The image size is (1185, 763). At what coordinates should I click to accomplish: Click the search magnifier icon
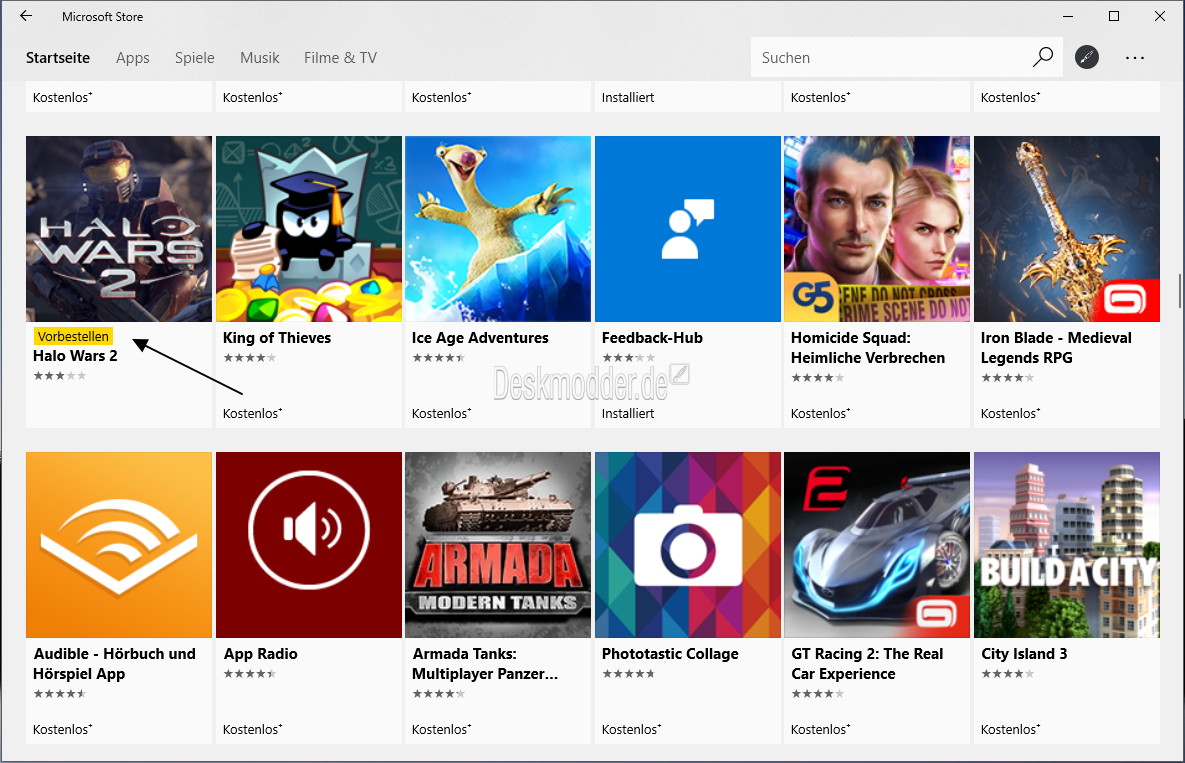[1043, 57]
